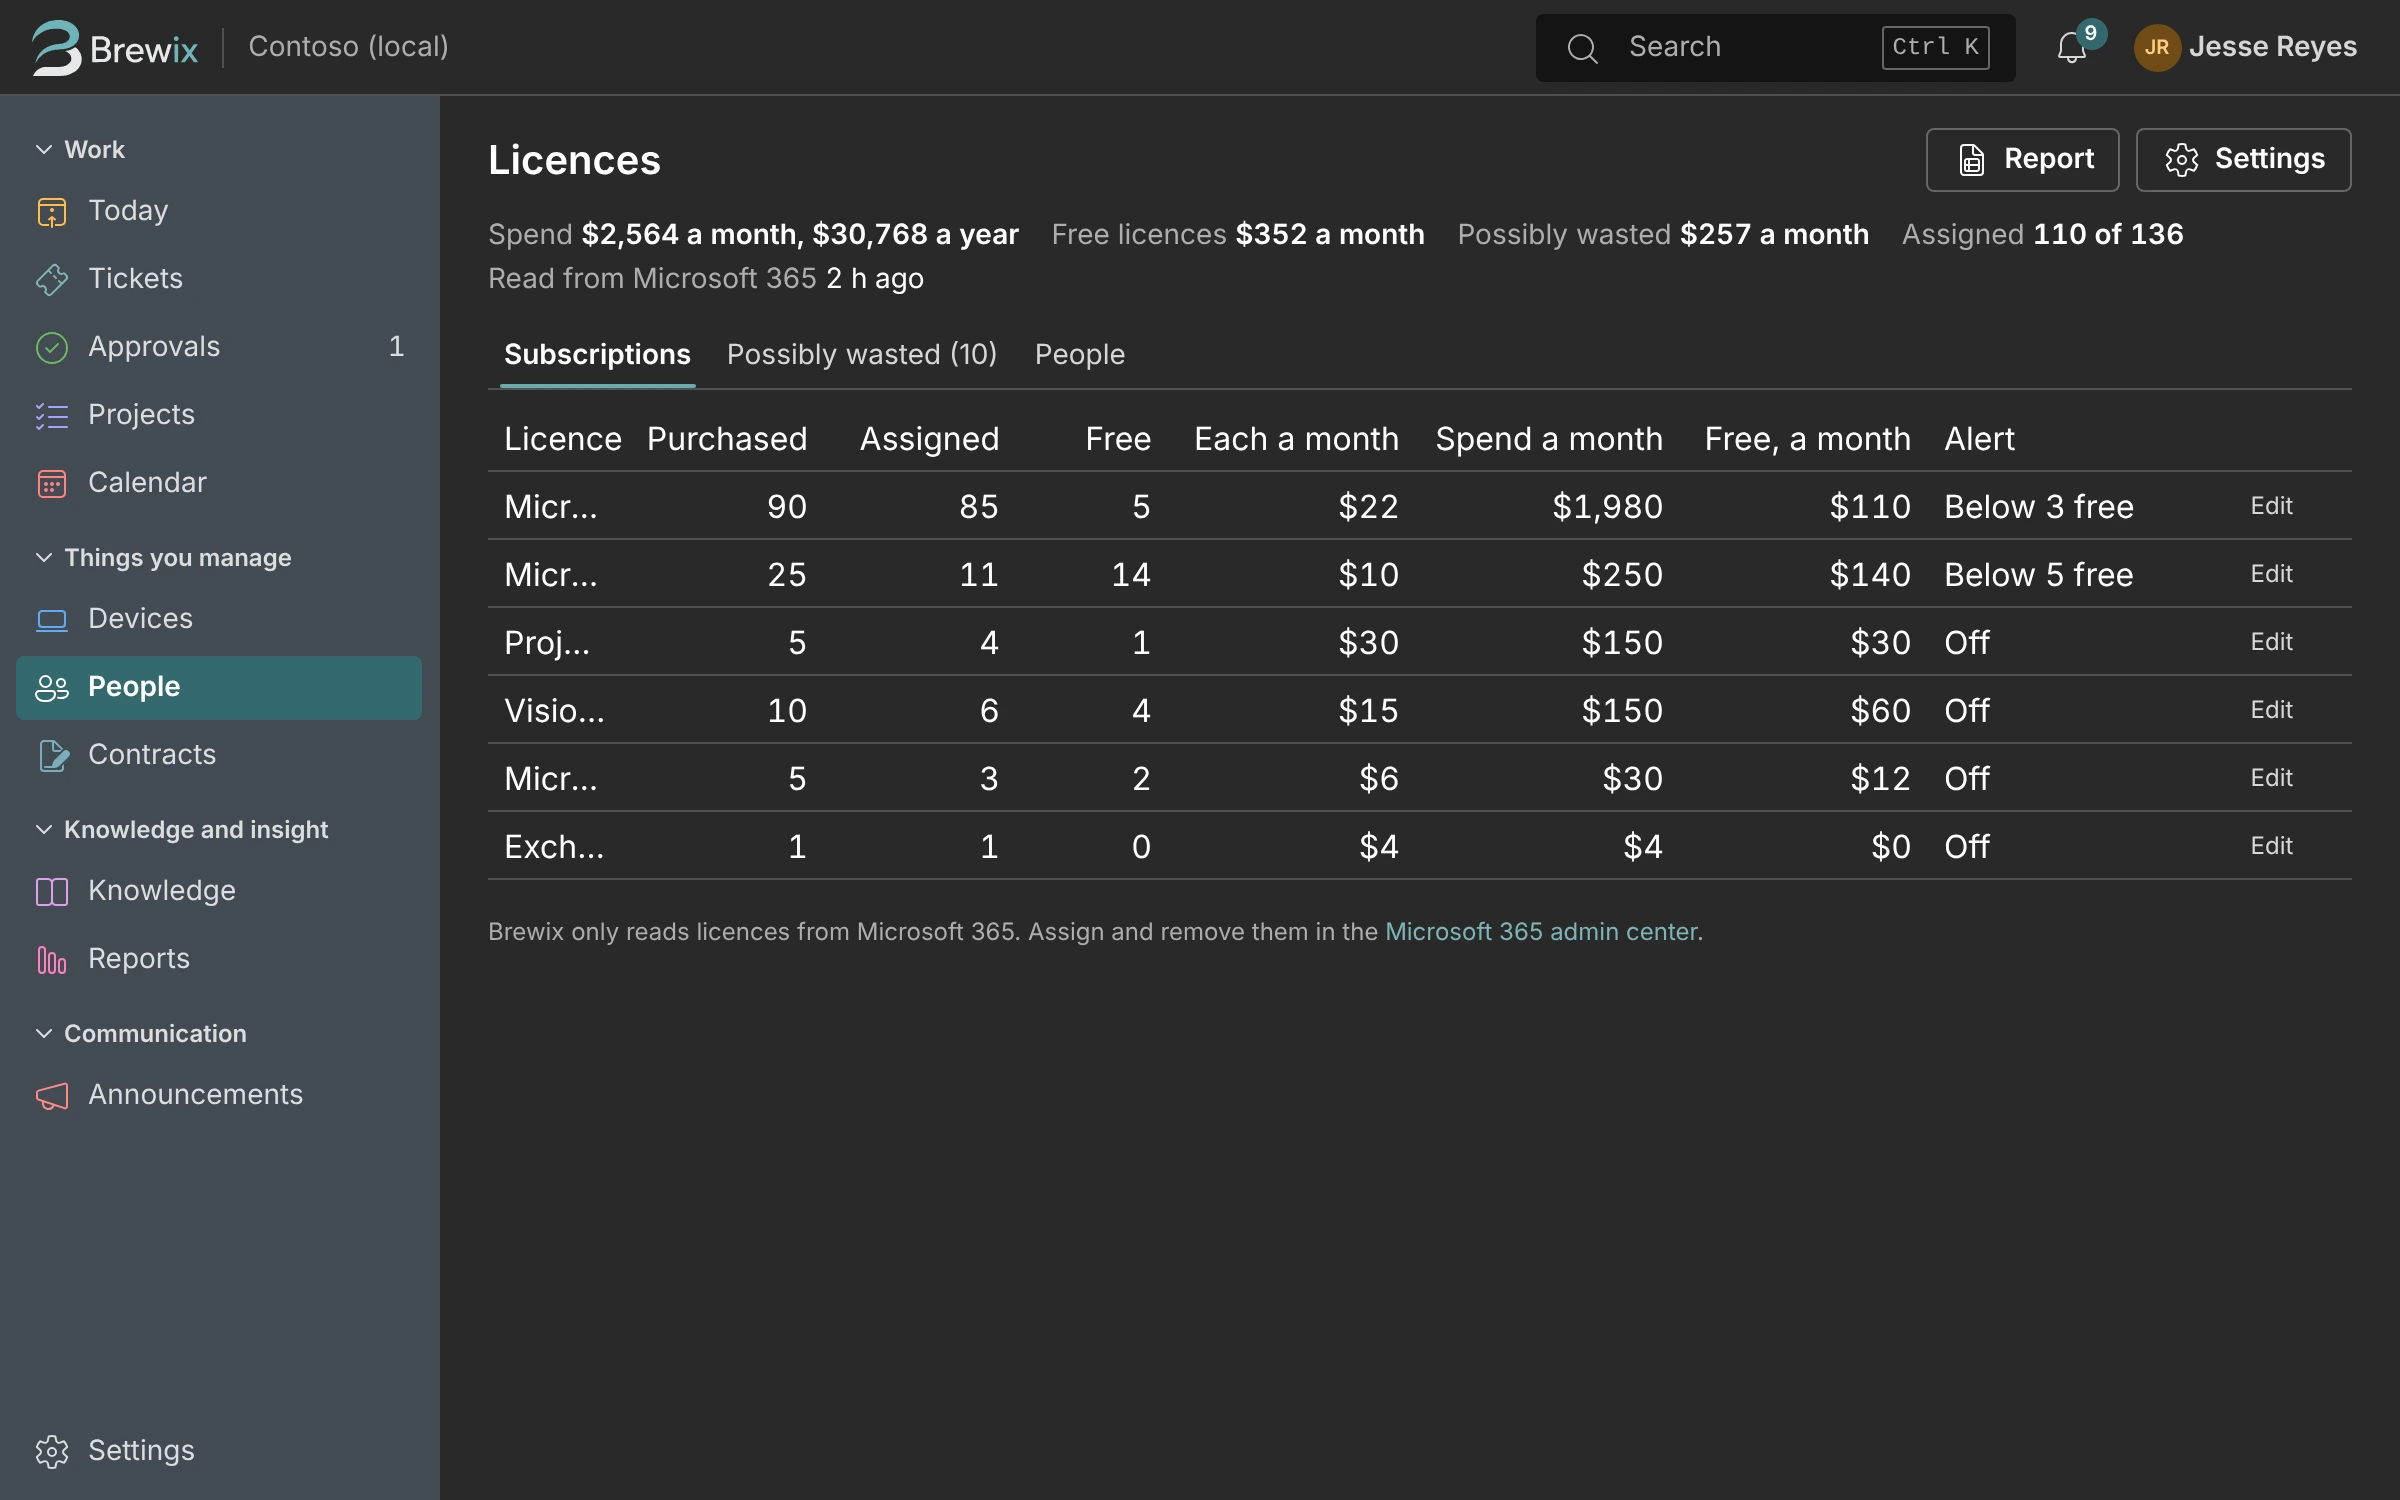The height and width of the screenshot is (1500, 2400).
Task: Edit the Below 5 free row
Action: click(x=2271, y=574)
